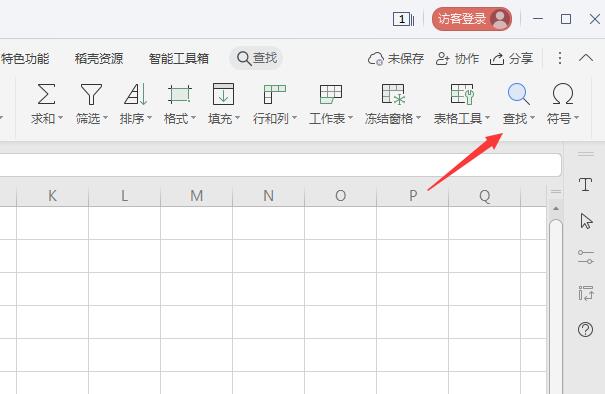605x394 pixels.
Task: Select column M header
Action: tap(196, 196)
